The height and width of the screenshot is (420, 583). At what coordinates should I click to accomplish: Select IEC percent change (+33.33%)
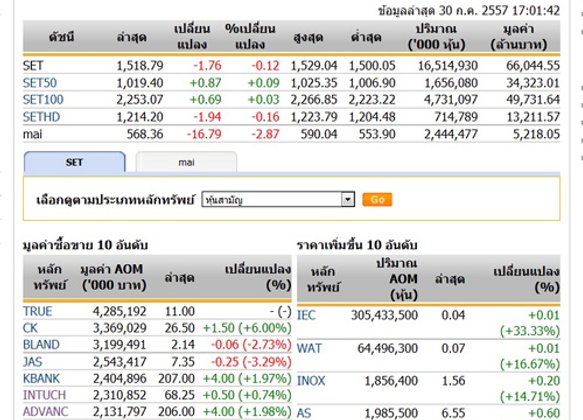[530, 331]
